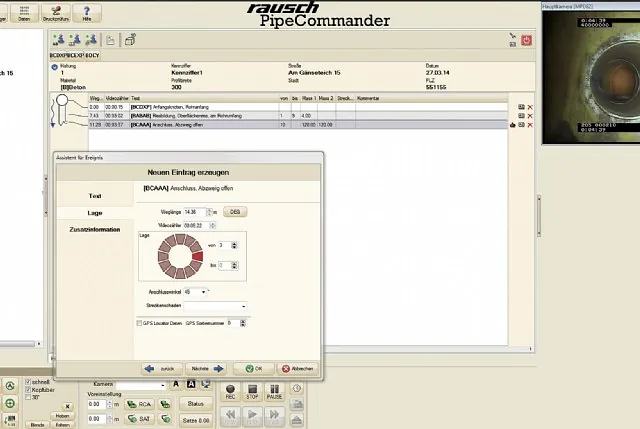Delete the BABAB row with red X
The image size is (640, 429).
[x=530, y=116]
